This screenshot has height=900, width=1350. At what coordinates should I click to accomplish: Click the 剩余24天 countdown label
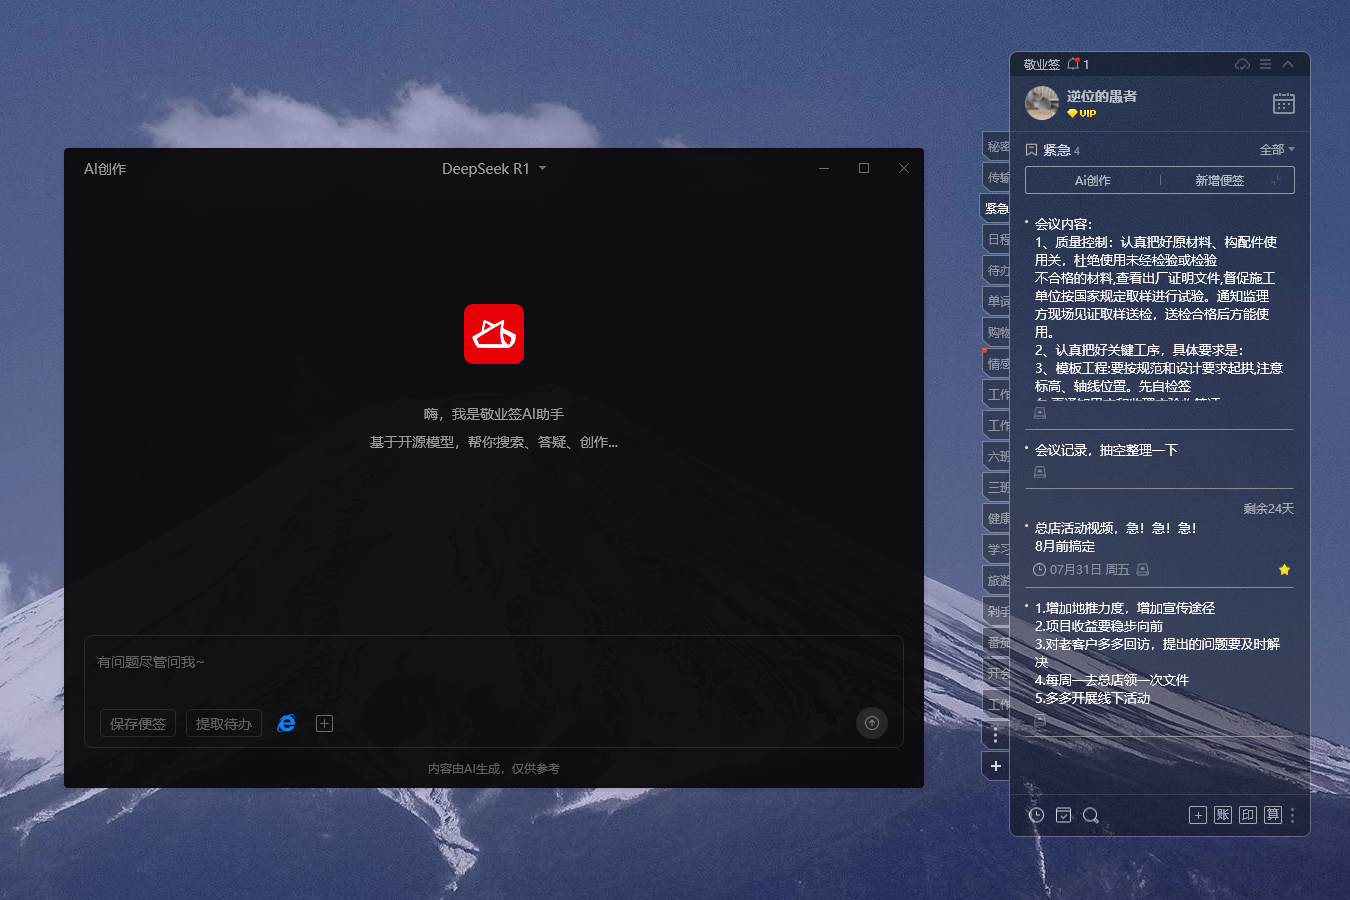click(x=1268, y=509)
